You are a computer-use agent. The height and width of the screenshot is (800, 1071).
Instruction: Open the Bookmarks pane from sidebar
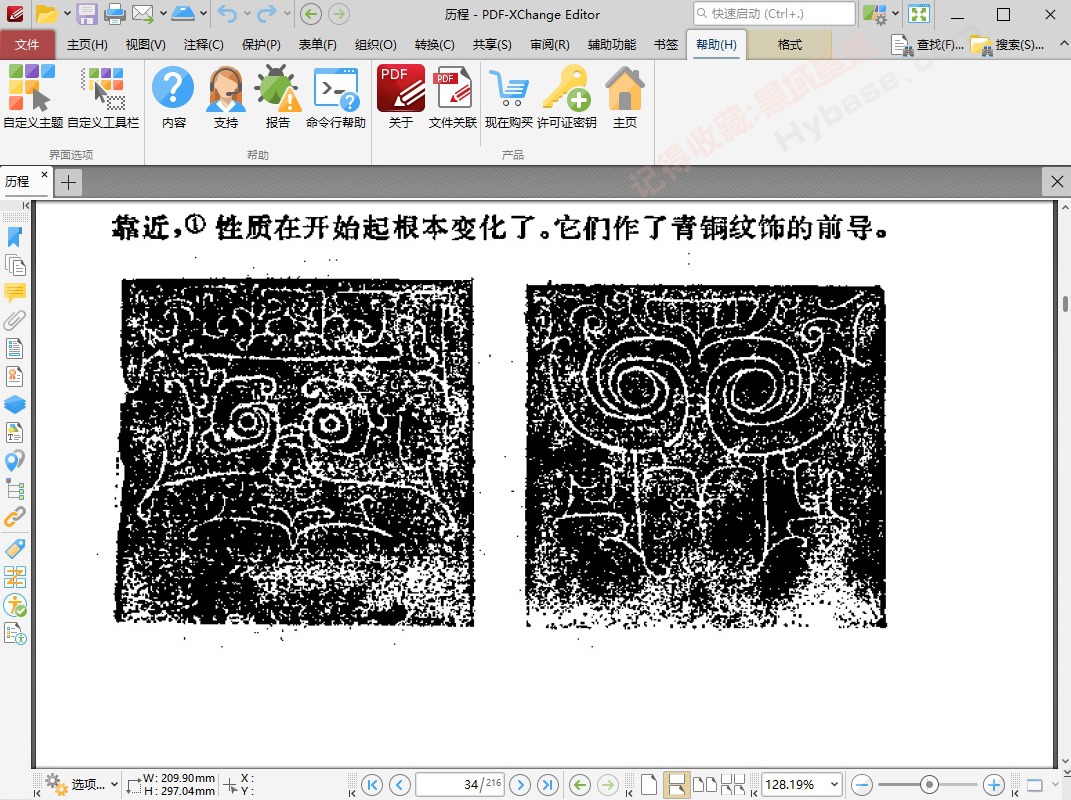tap(14, 237)
